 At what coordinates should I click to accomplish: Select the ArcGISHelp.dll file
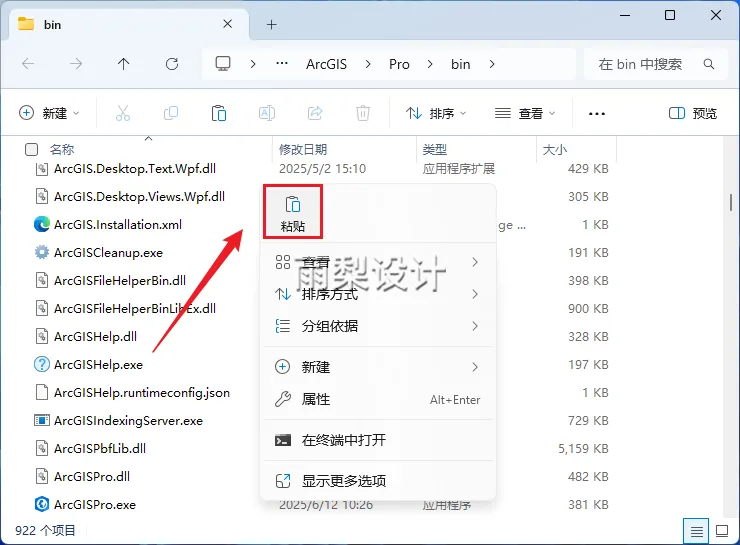pos(95,336)
